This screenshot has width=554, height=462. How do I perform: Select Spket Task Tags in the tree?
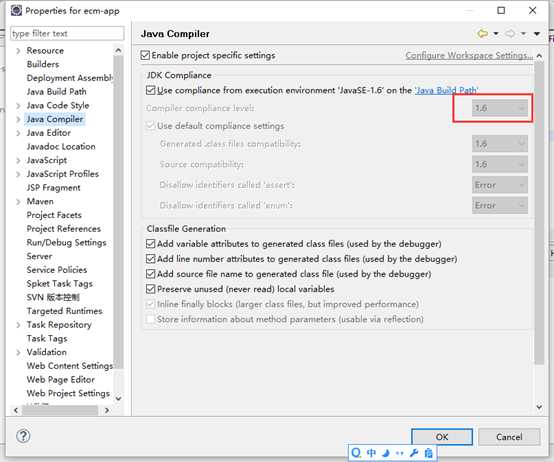[59, 284]
